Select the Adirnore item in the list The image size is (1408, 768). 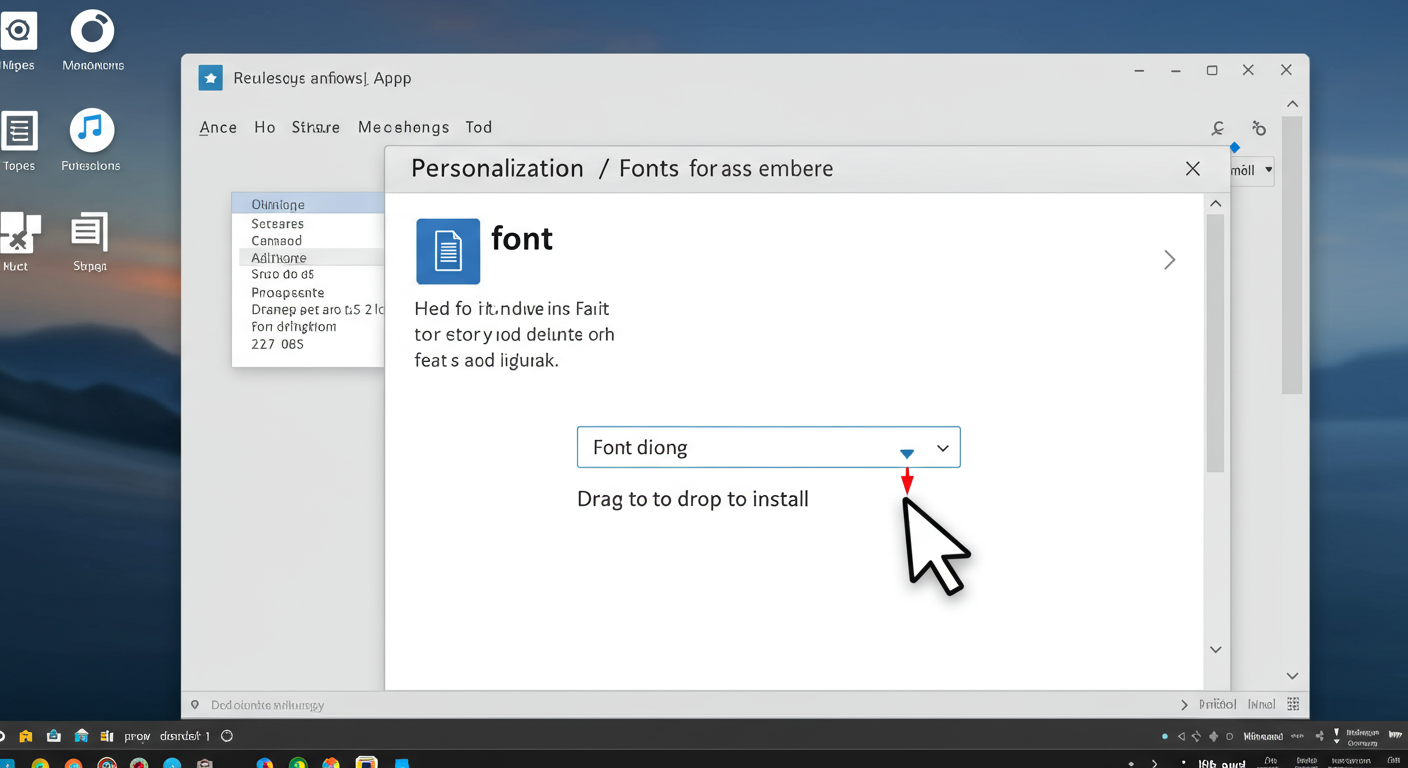279,258
